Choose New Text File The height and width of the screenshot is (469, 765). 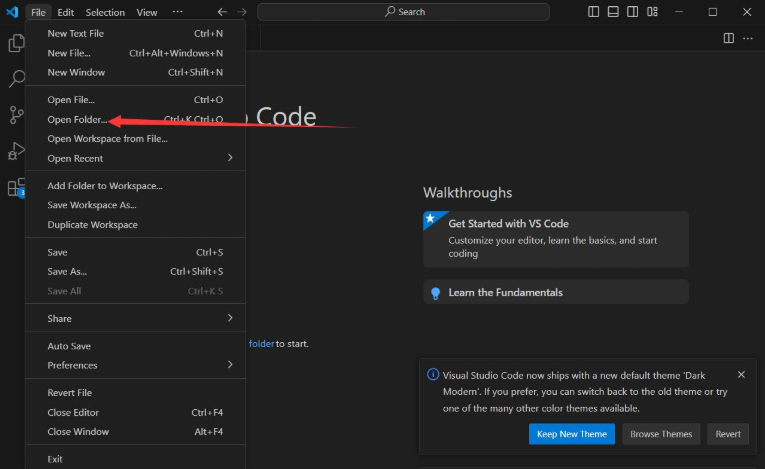pos(135,33)
